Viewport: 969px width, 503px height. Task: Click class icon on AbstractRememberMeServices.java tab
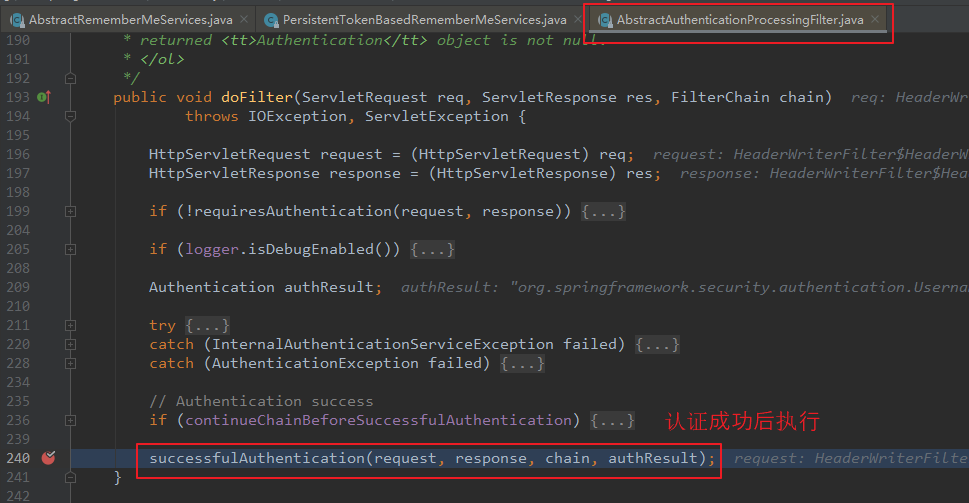[x=17, y=20]
